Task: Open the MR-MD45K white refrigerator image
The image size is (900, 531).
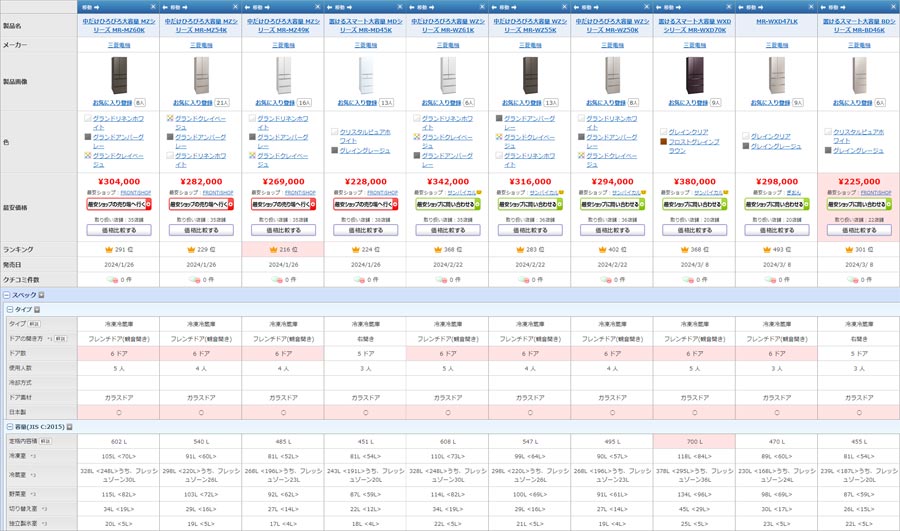Action: 366,75
